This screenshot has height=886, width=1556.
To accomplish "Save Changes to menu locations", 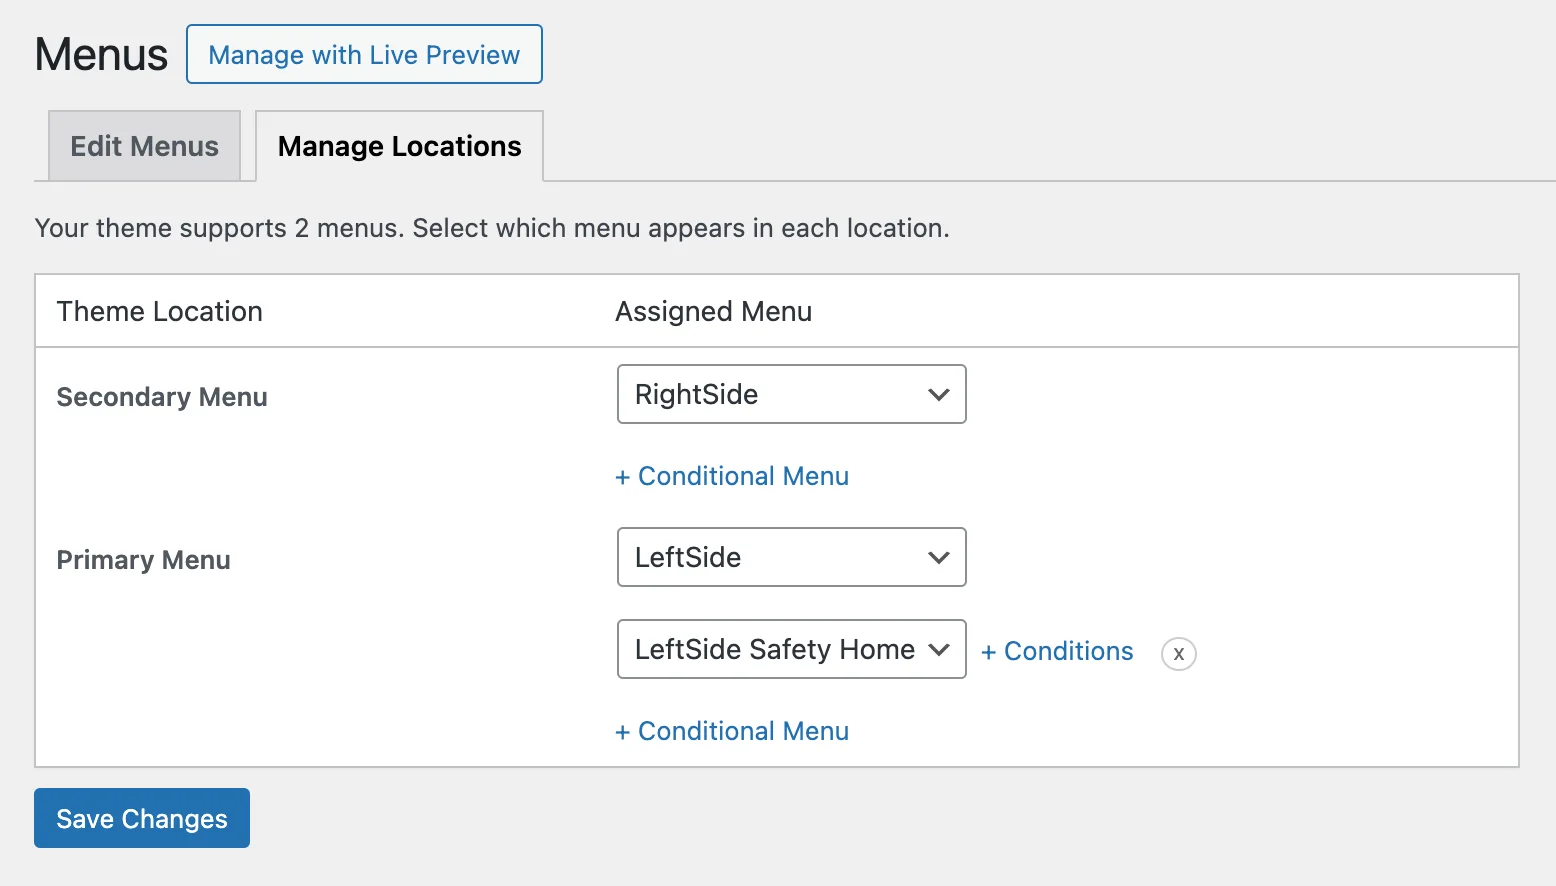I will tap(142, 818).
